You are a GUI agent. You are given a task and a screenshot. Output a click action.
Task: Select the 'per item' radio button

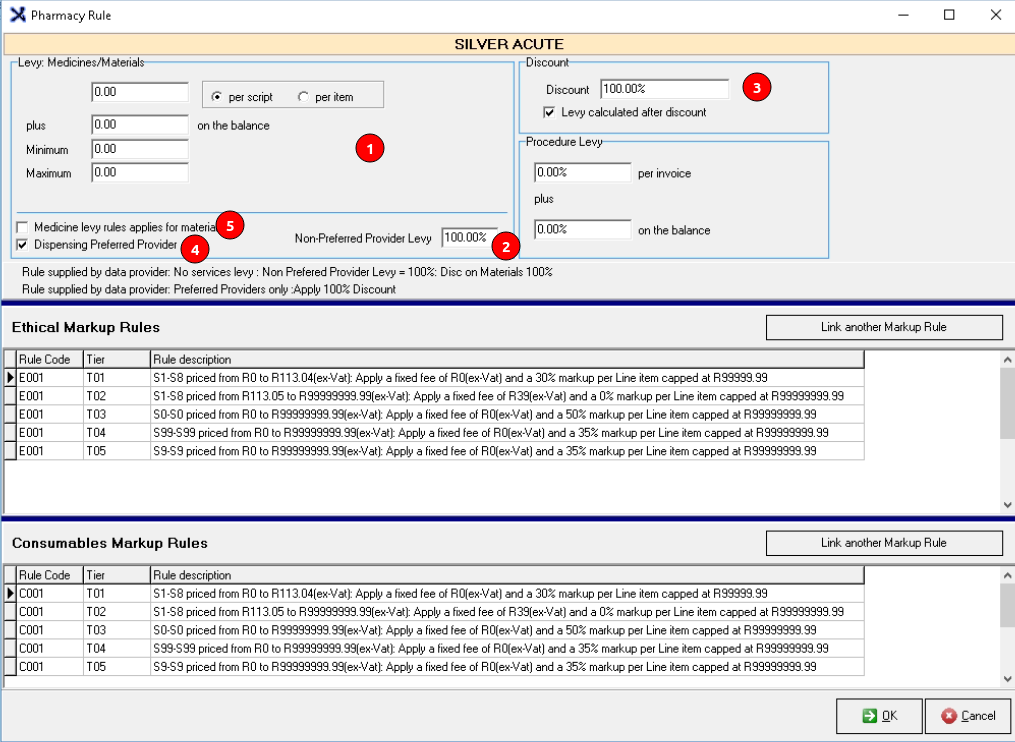(304, 97)
